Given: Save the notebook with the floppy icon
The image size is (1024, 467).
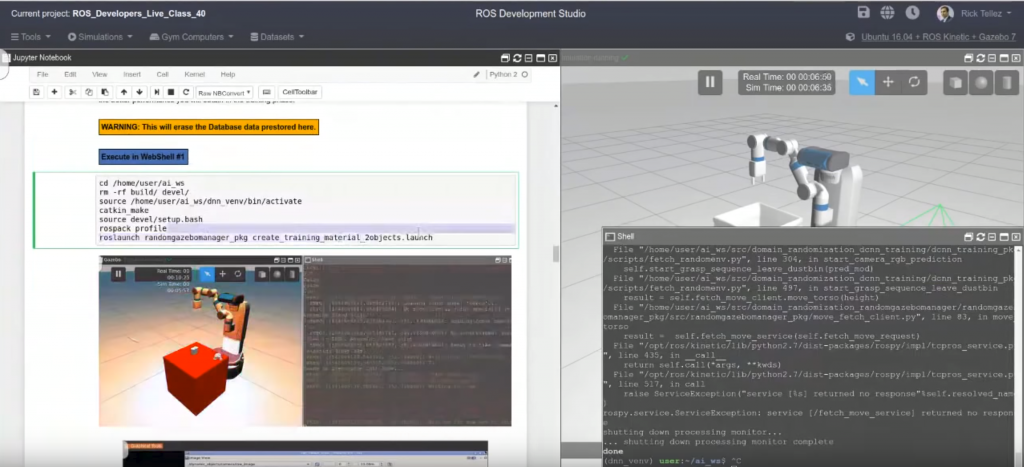Looking at the screenshot, I should 37,92.
